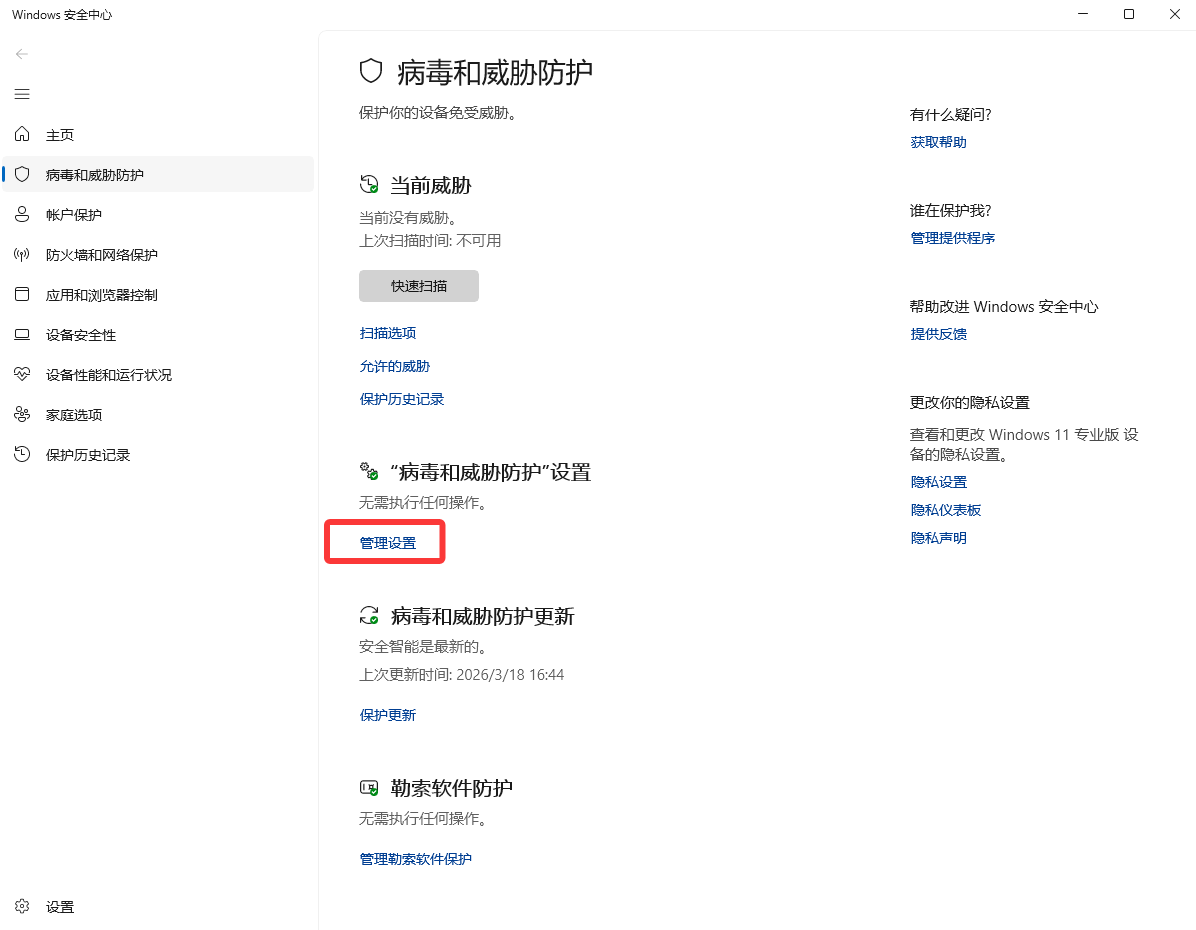Click the 病毒和威胁防护 page heading
The height and width of the screenshot is (930, 1196).
494,72
